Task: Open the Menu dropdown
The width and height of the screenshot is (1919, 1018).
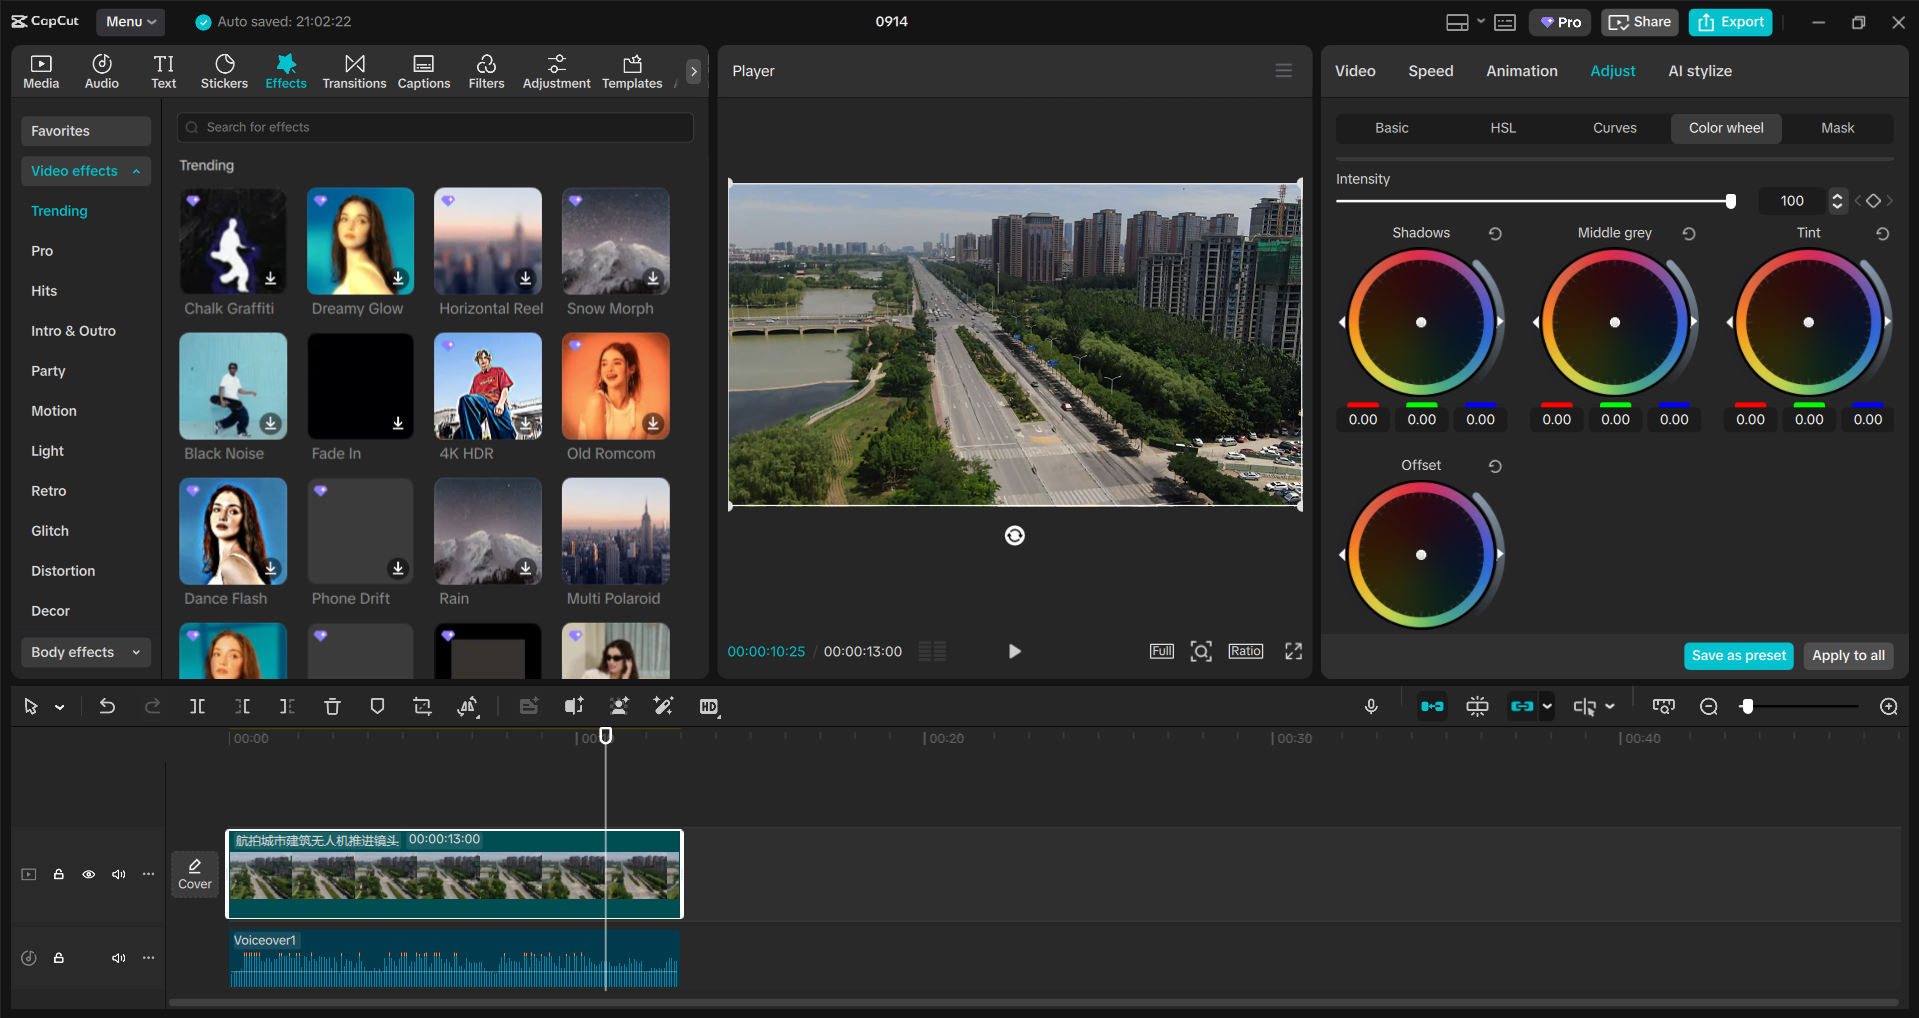Action: [x=130, y=22]
